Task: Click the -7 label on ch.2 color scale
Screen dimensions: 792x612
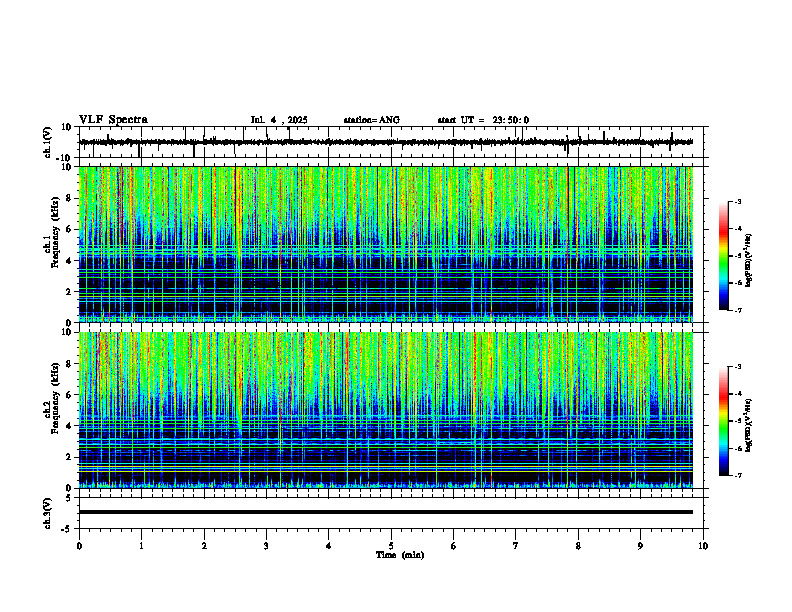Action: (737, 475)
